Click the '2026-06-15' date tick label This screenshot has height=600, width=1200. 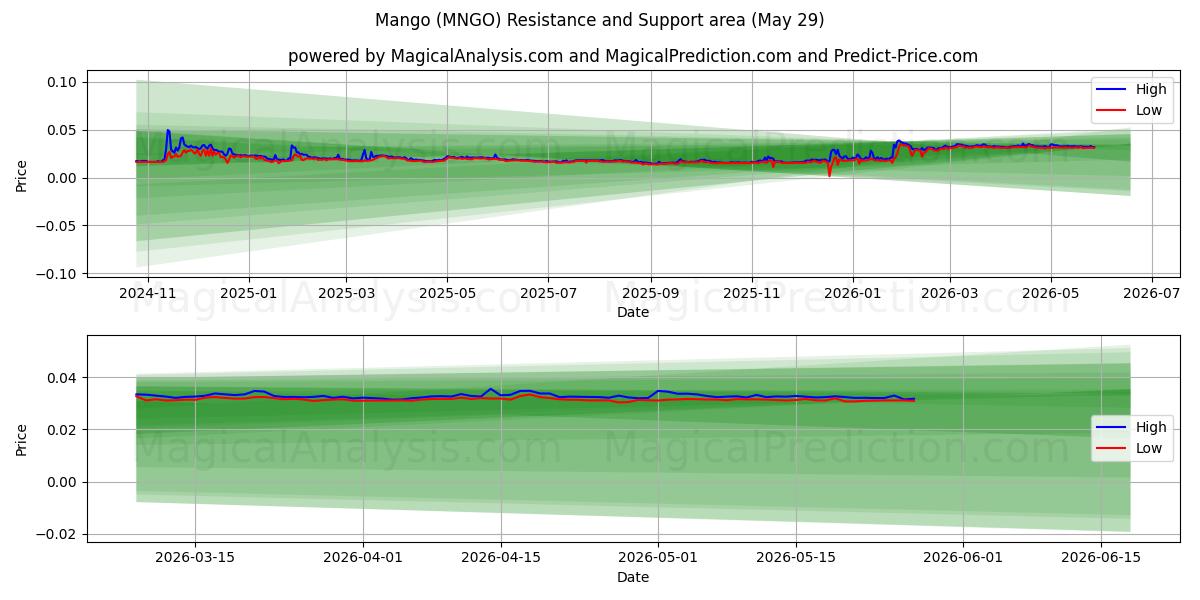(1102, 558)
